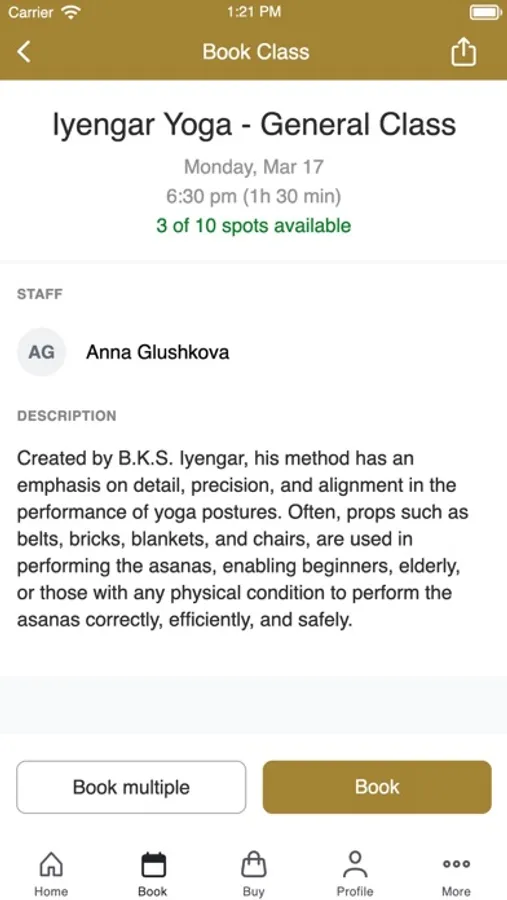Select the Profile tab label
The image size is (507, 900).
pyautogui.click(x=355, y=891)
